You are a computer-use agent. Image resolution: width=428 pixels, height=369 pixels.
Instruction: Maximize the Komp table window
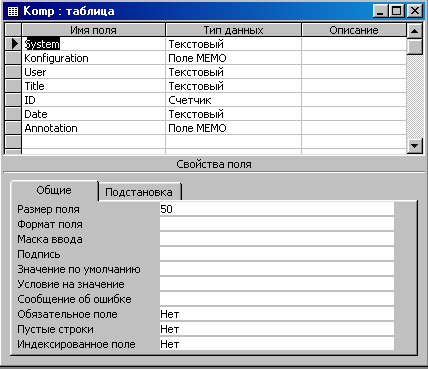(x=397, y=11)
